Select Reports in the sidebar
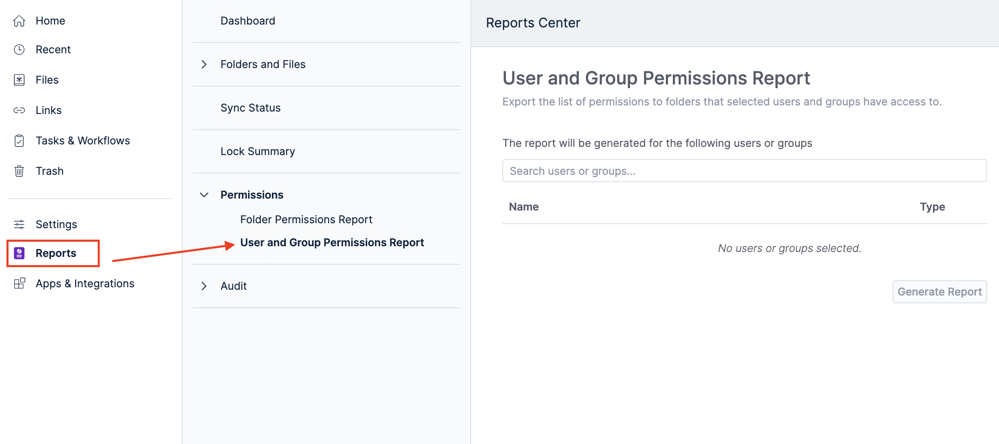The width and height of the screenshot is (999, 444). (x=55, y=254)
